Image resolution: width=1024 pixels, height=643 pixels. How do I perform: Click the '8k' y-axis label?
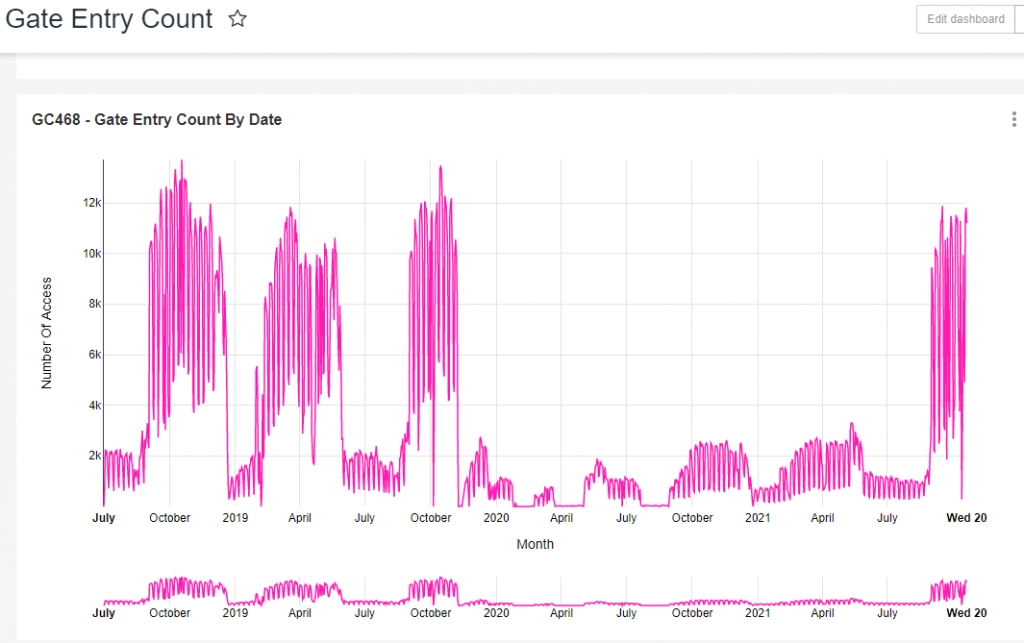[95, 304]
